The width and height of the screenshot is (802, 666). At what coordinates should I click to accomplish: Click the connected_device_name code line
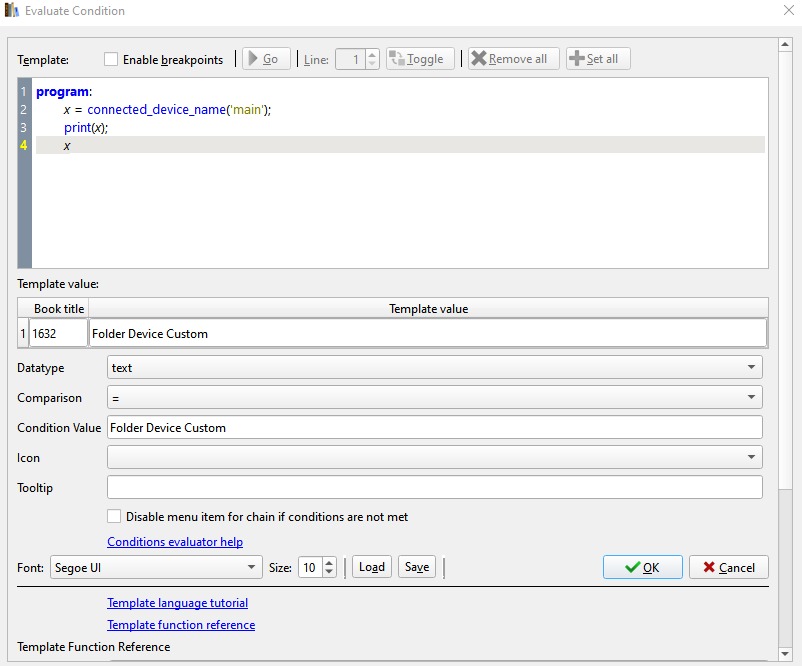tap(167, 109)
